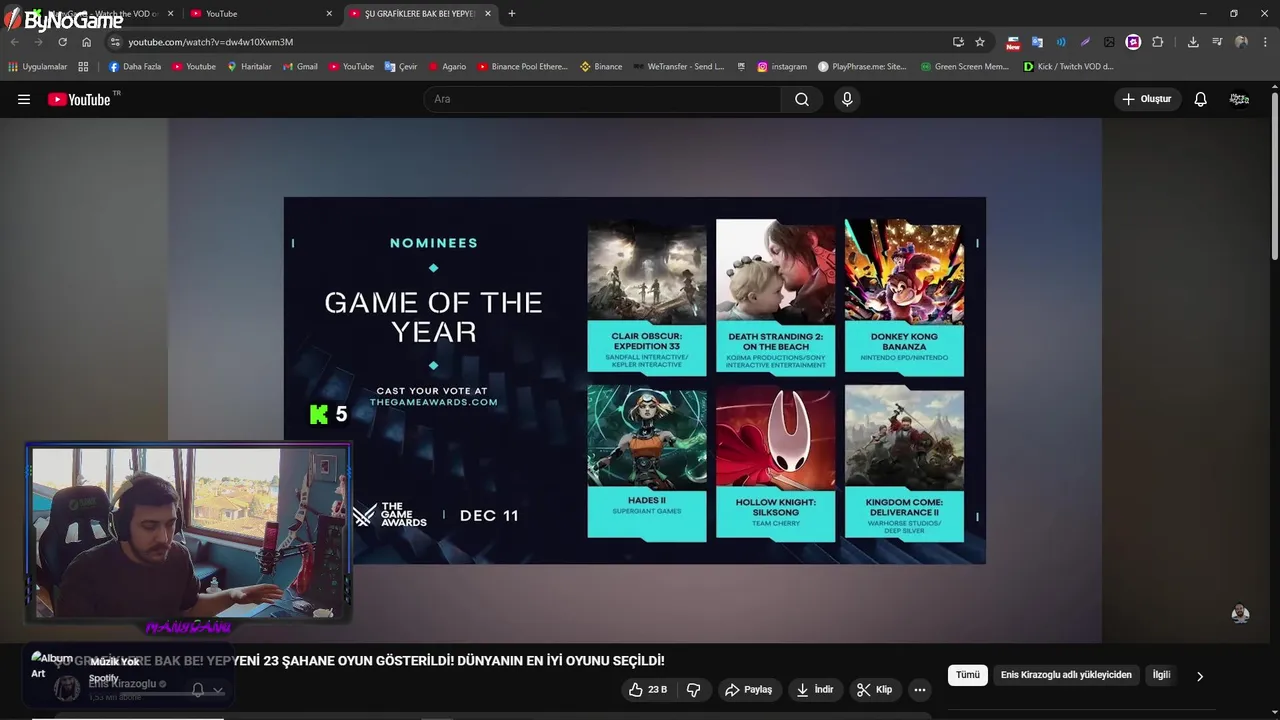Go back with the browser back arrow
This screenshot has width=1280, height=720.
pos(14,42)
